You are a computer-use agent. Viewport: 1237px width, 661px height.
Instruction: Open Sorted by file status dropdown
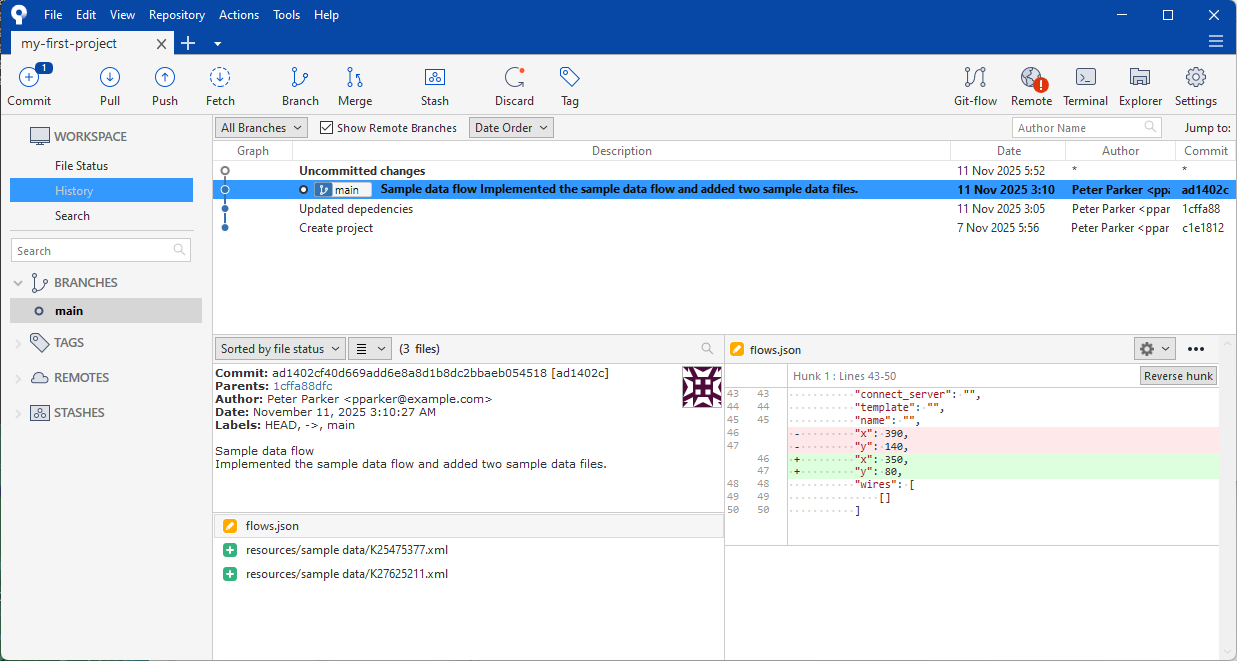pos(280,349)
